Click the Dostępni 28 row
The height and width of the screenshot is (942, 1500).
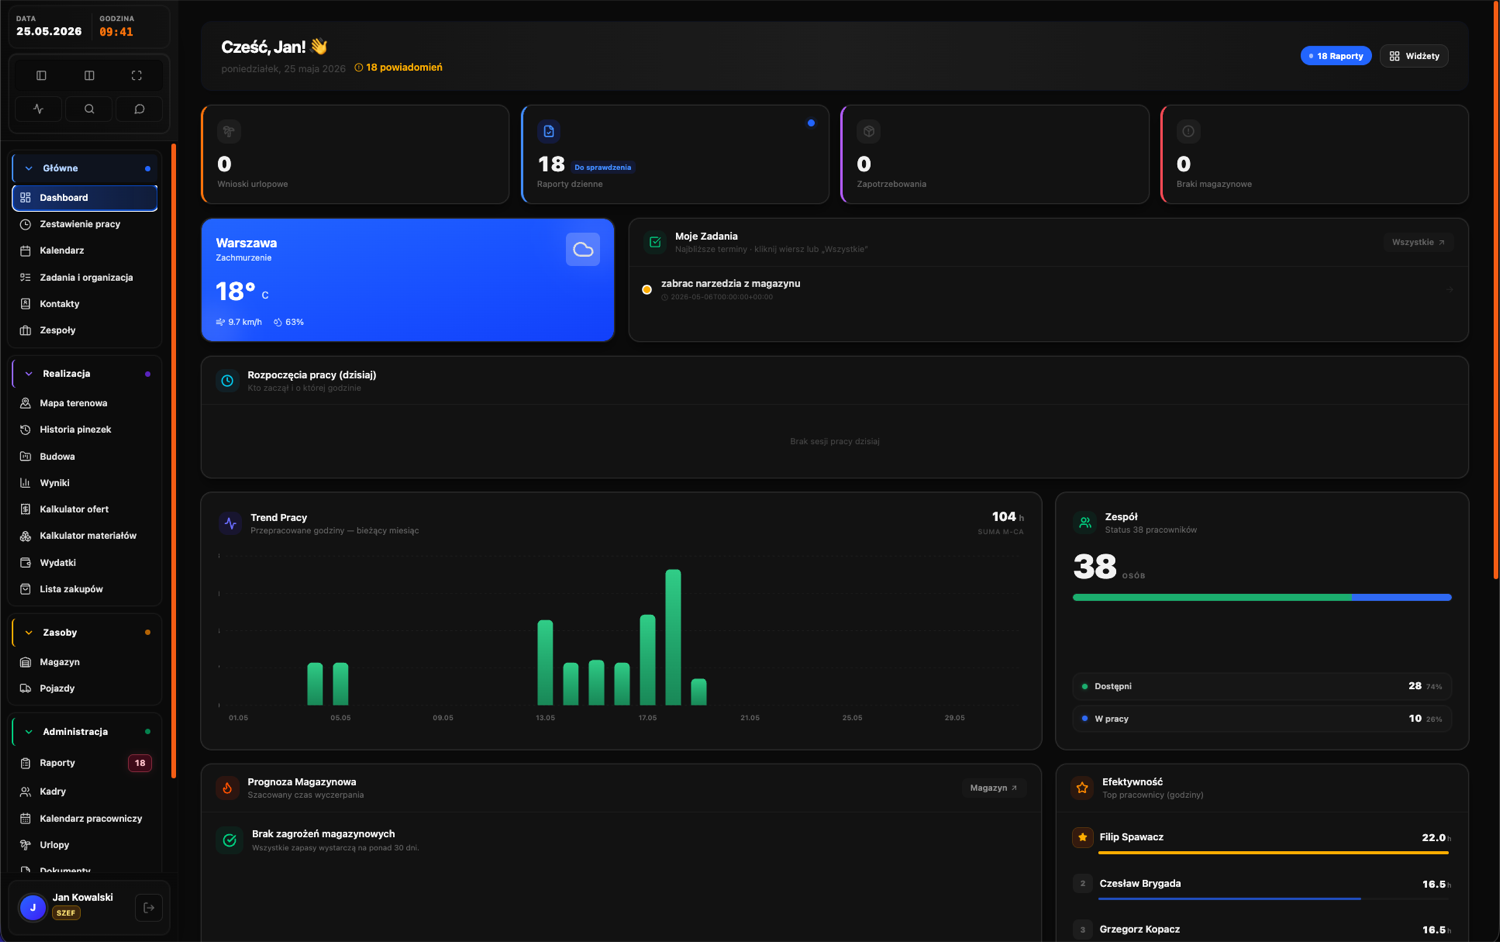coord(1262,687)
